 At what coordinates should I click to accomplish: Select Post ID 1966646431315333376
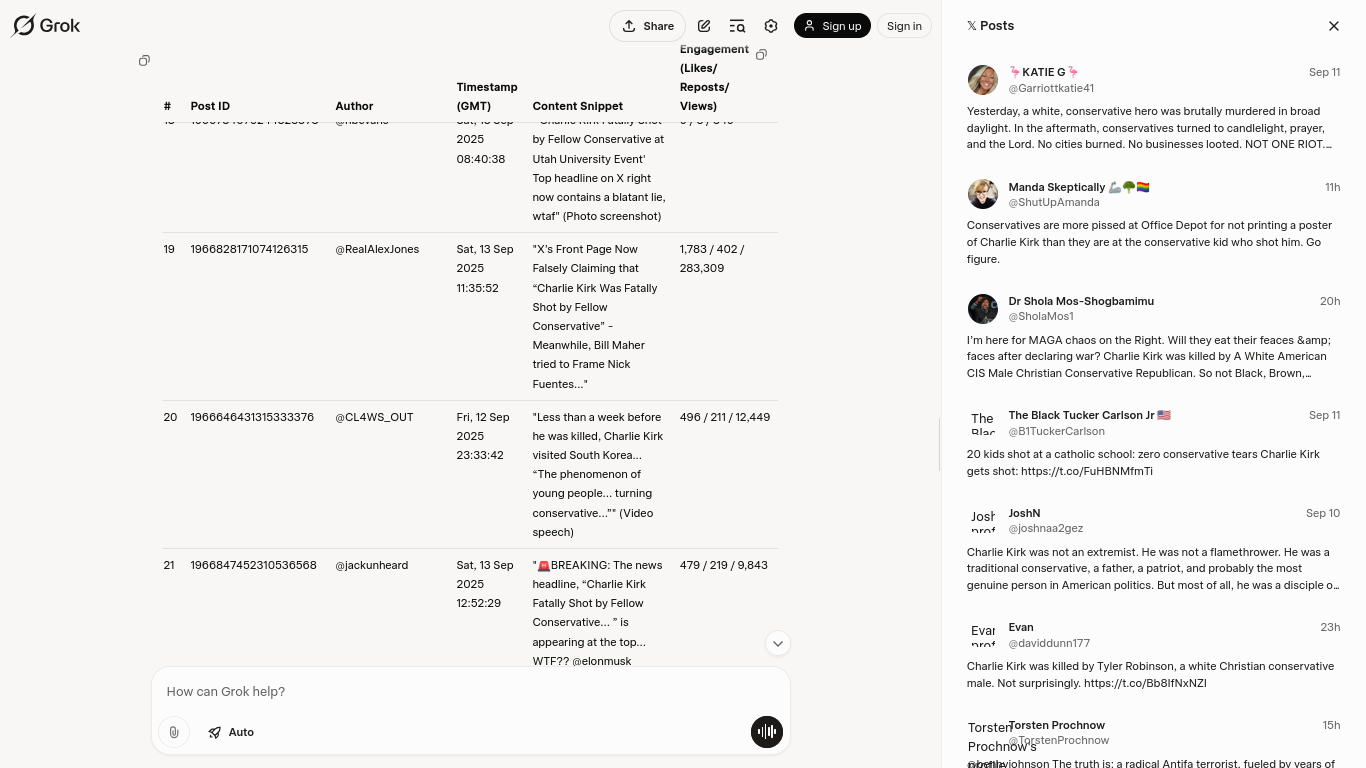coord(252,417)
